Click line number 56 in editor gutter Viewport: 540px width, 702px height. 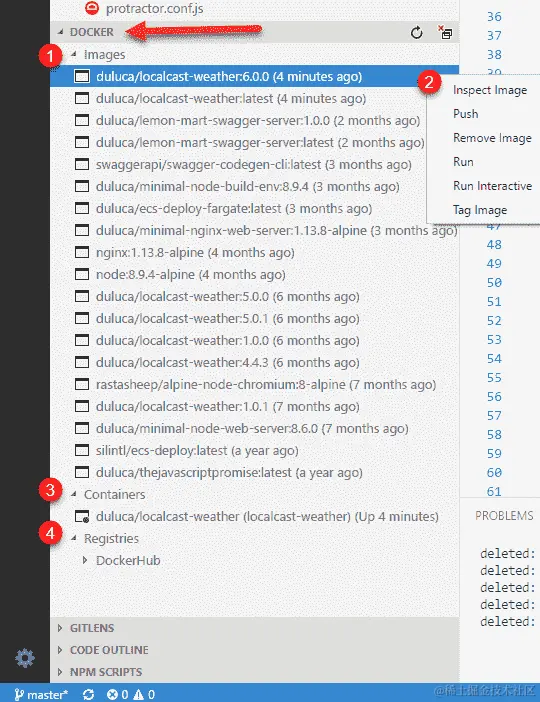tap(494, 397)
